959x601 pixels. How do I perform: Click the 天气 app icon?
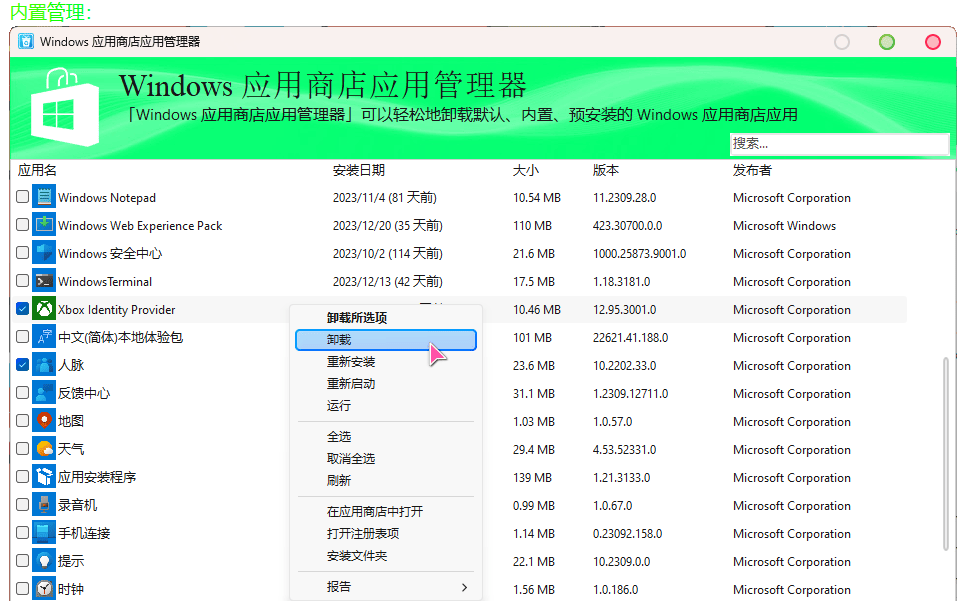tap(44, 449)
